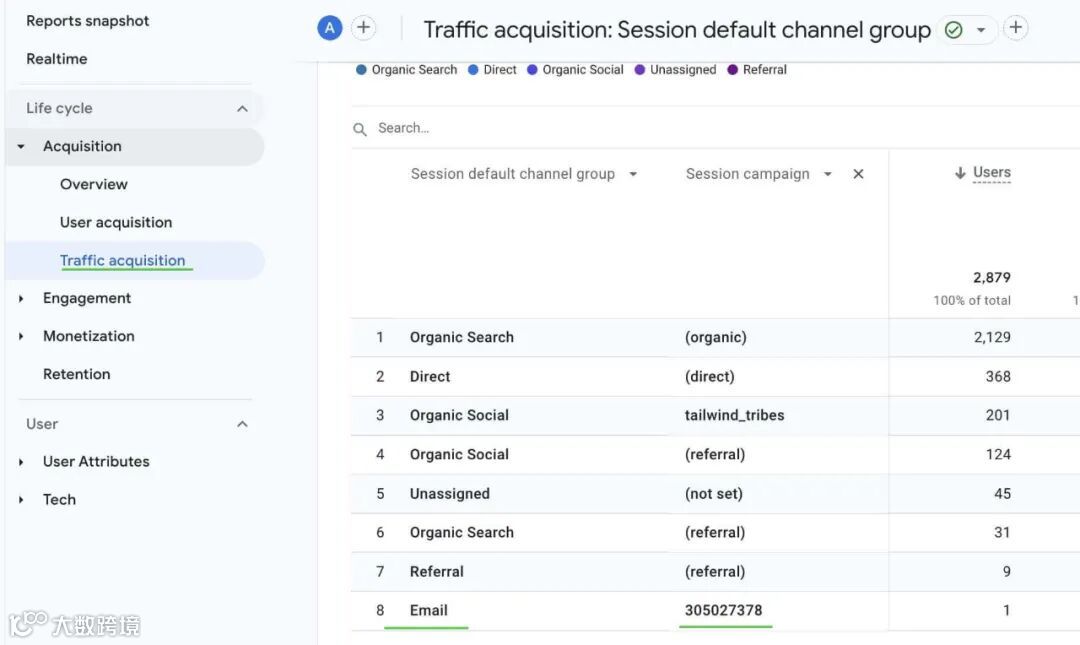This screenshot has height=645, width=1080.
Task: Select User acquisition report
Action: pyautogui.click(x=116, y=222)
